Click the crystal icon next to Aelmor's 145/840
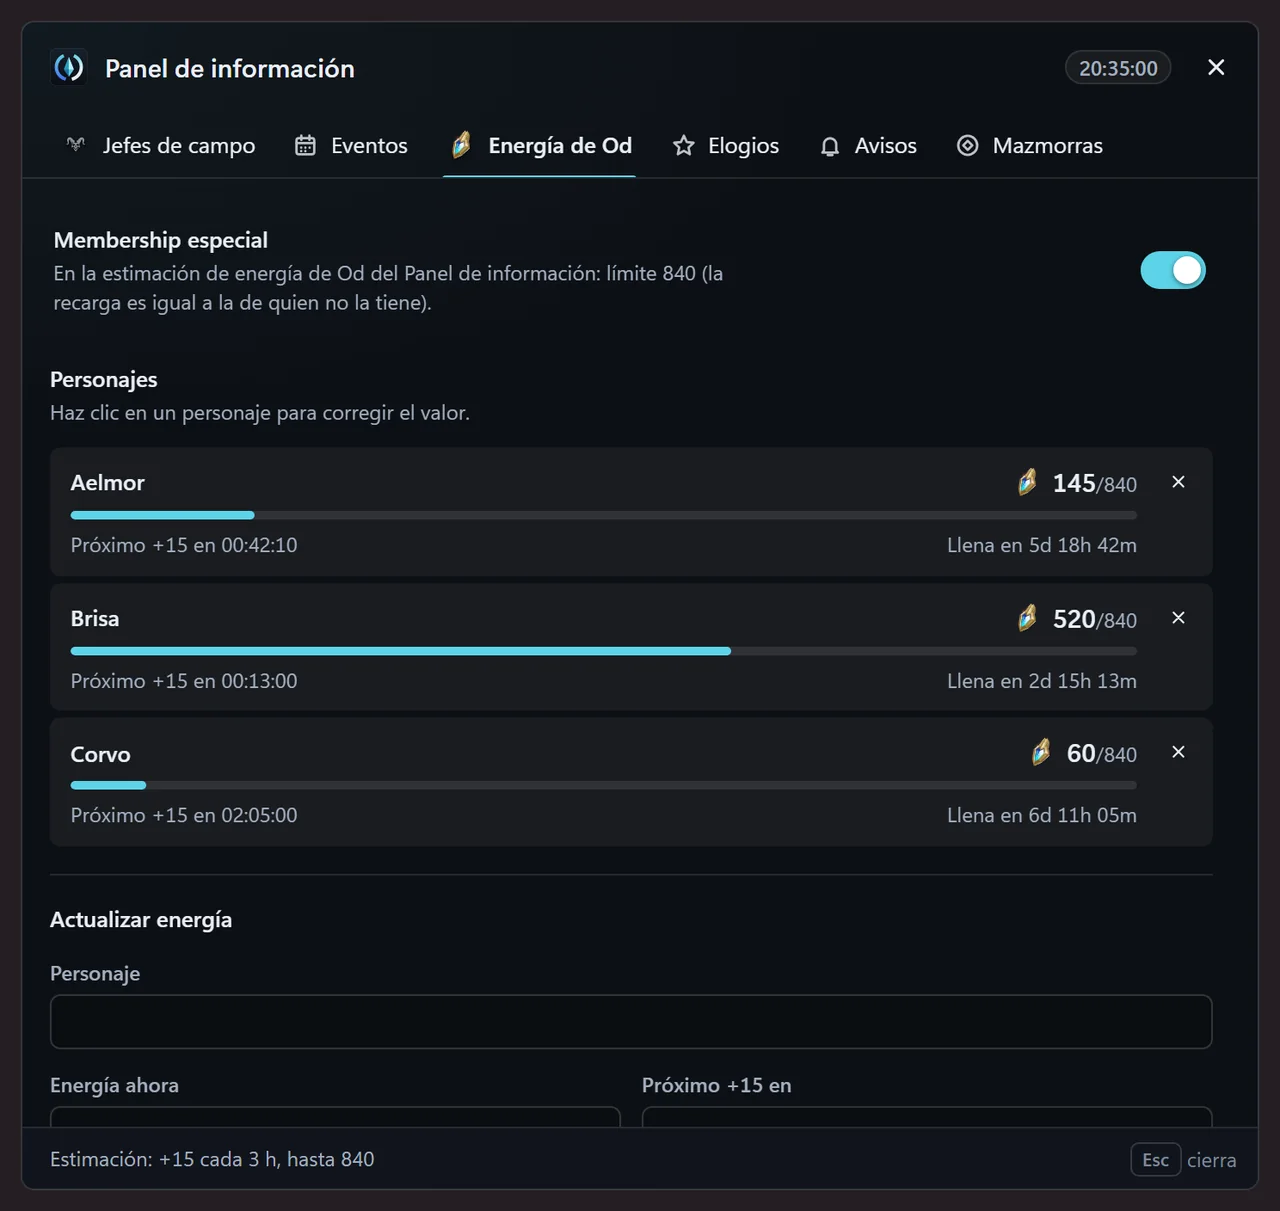The width and height of the screenshot is (1280, 1211). 1027,482
